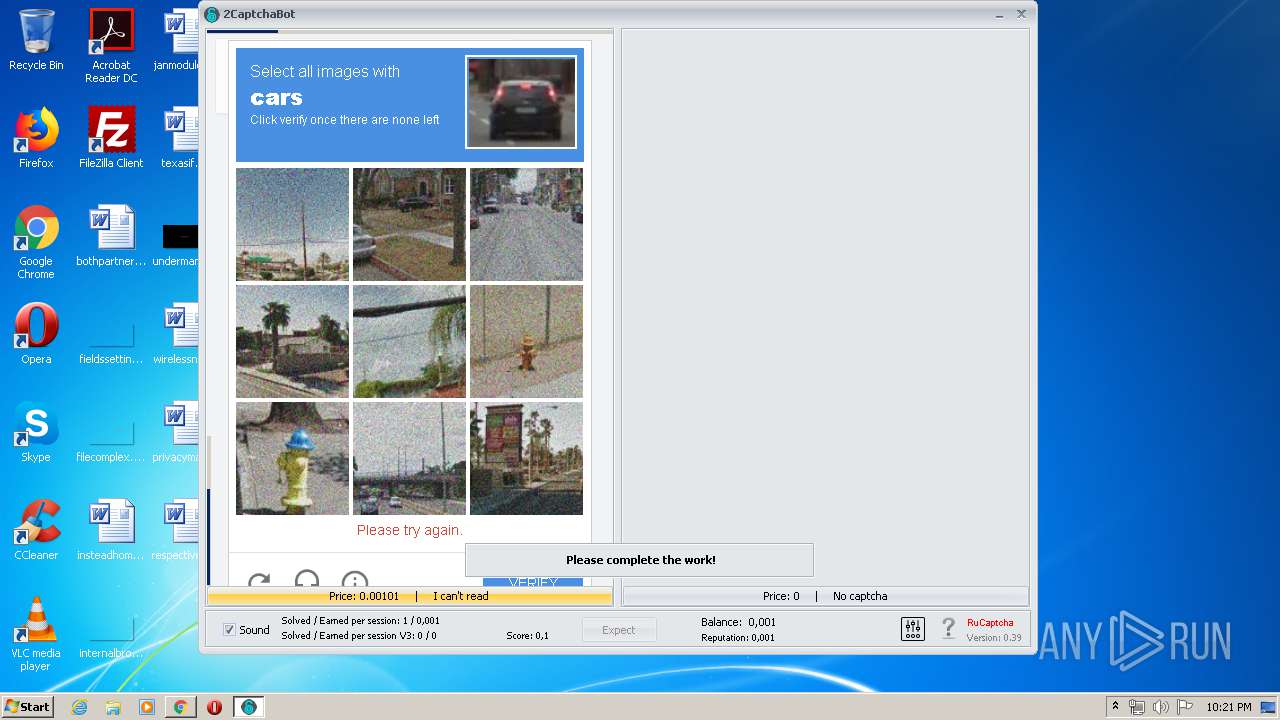The image size is (1280, 720).
Task: Click the blue VERIFY button
Action: 533,582
